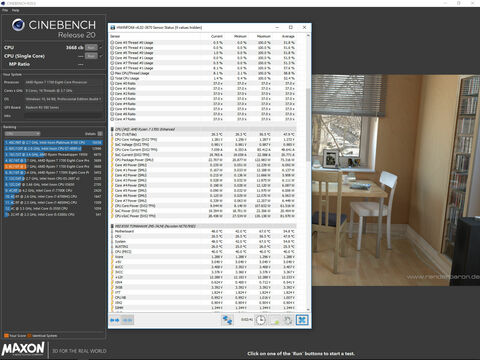Screen dimensions: 480x360
Task: Click the clock reset timer icon in HWiNFO
Action: 261,320
